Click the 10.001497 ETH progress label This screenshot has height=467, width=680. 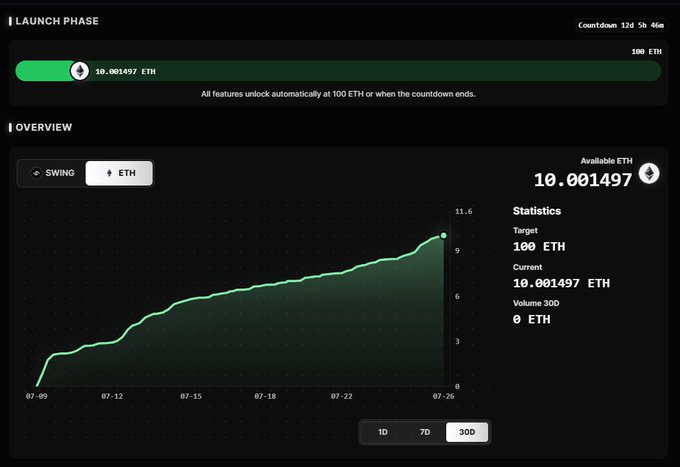coord(125,72)
